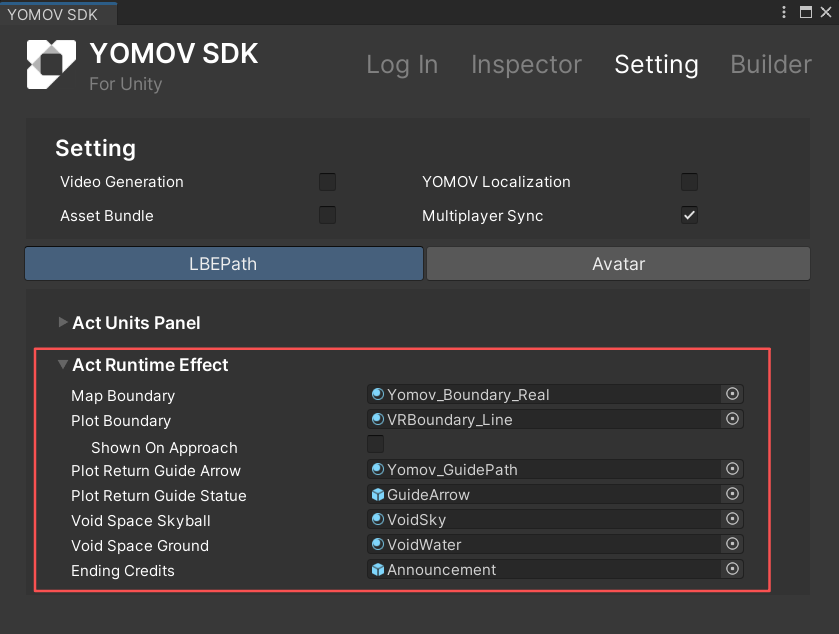
Task: Expand the Act Units Panel foldout arrow
Action: pos(63,322)
